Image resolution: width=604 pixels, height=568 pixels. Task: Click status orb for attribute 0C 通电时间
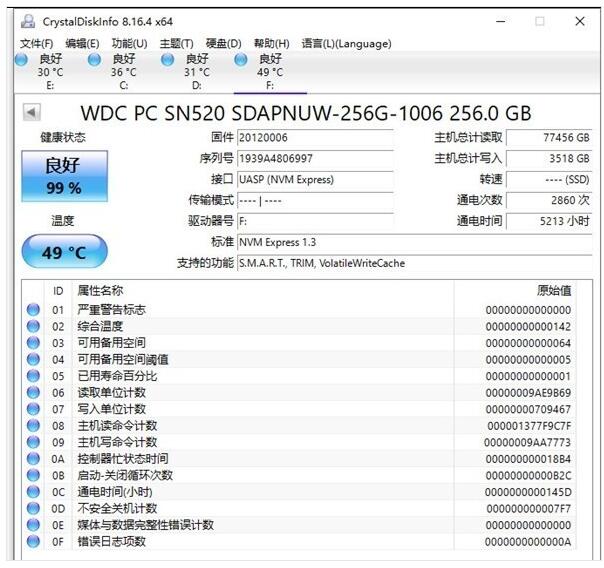pyautogui.click(x=34, y=492)
